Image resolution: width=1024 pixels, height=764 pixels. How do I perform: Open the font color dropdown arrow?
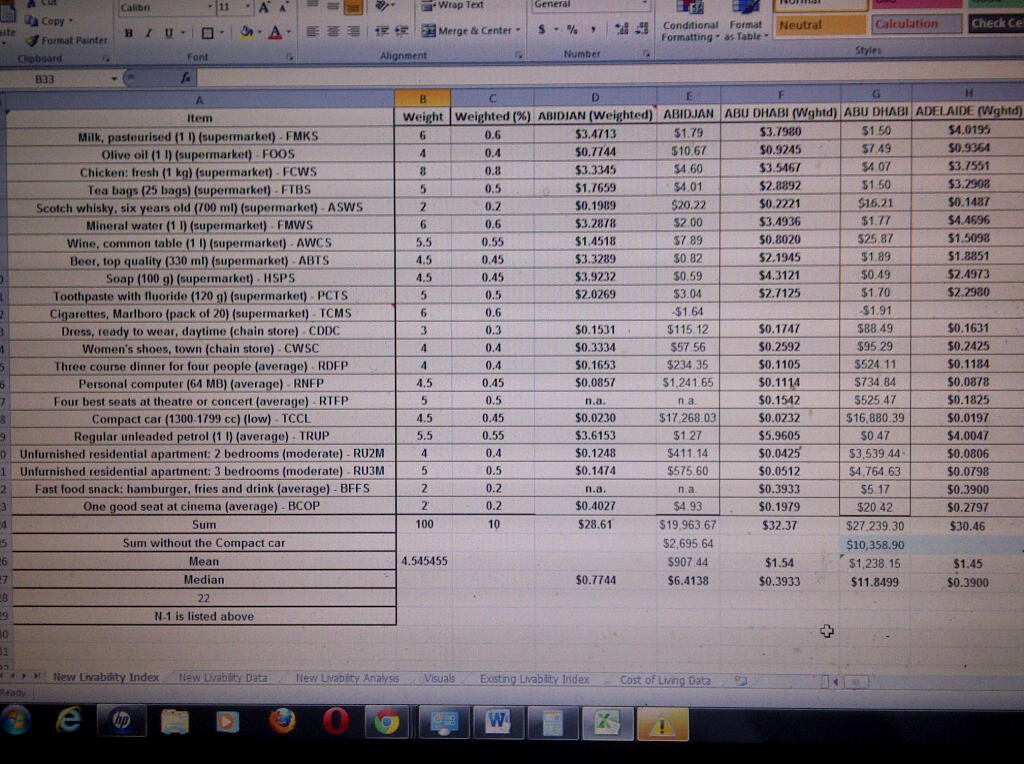pos(288,31)
